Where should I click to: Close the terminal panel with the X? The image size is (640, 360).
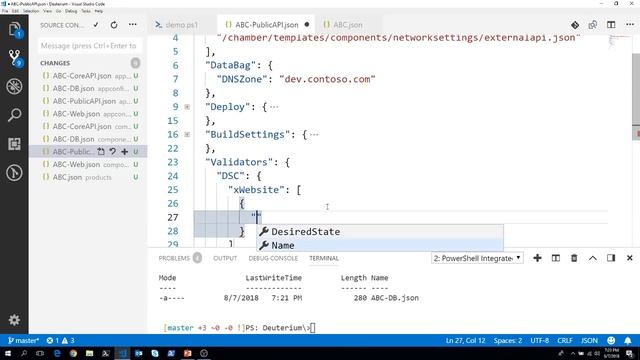pyautogui.click(x=629, y=258)
